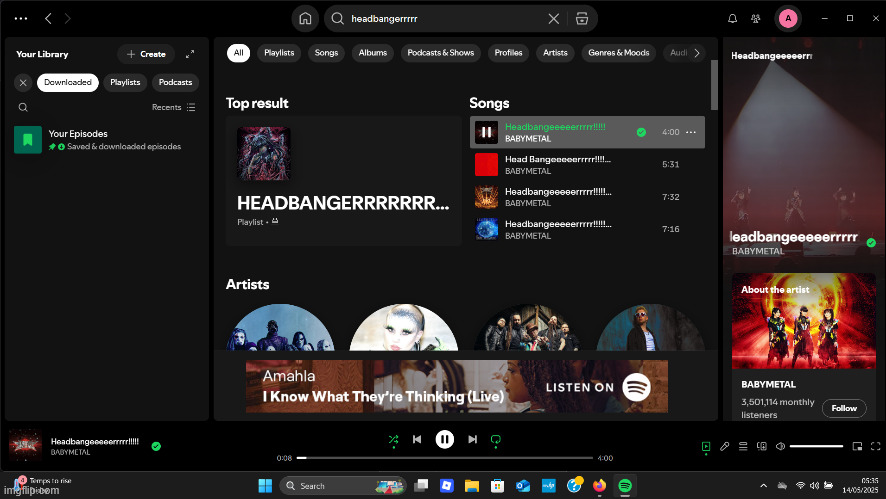Select the All search filter tab
This screenshot has width=886, height=499.
click(x=238, y=53)
